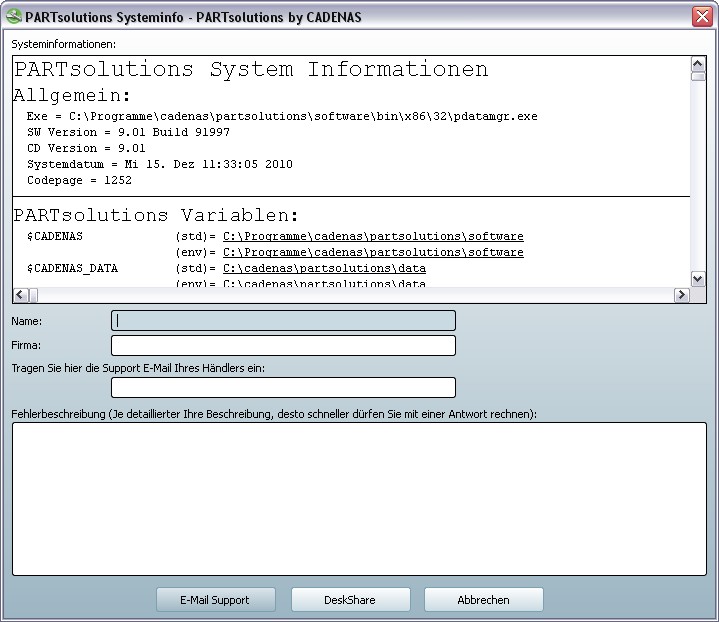Screen dimensions: 719x622
Task: Cancel with the Abbrechen button
Action: pyautogui.click(x=483, y=600)
